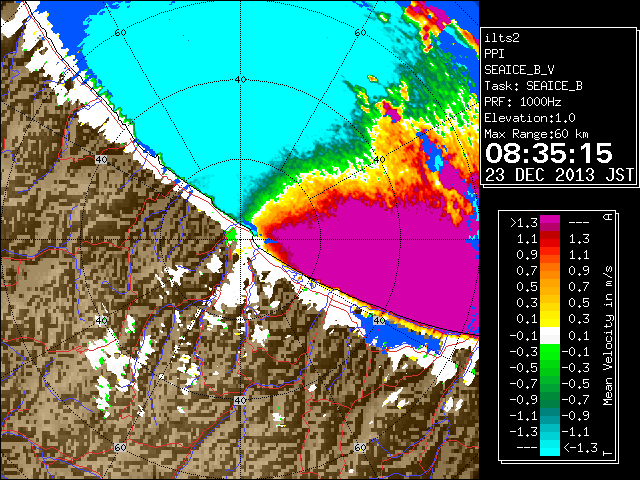Click the blue patch inside the orange echo region
This screenshot has height=480, width=640.
(x=429, y=151)
